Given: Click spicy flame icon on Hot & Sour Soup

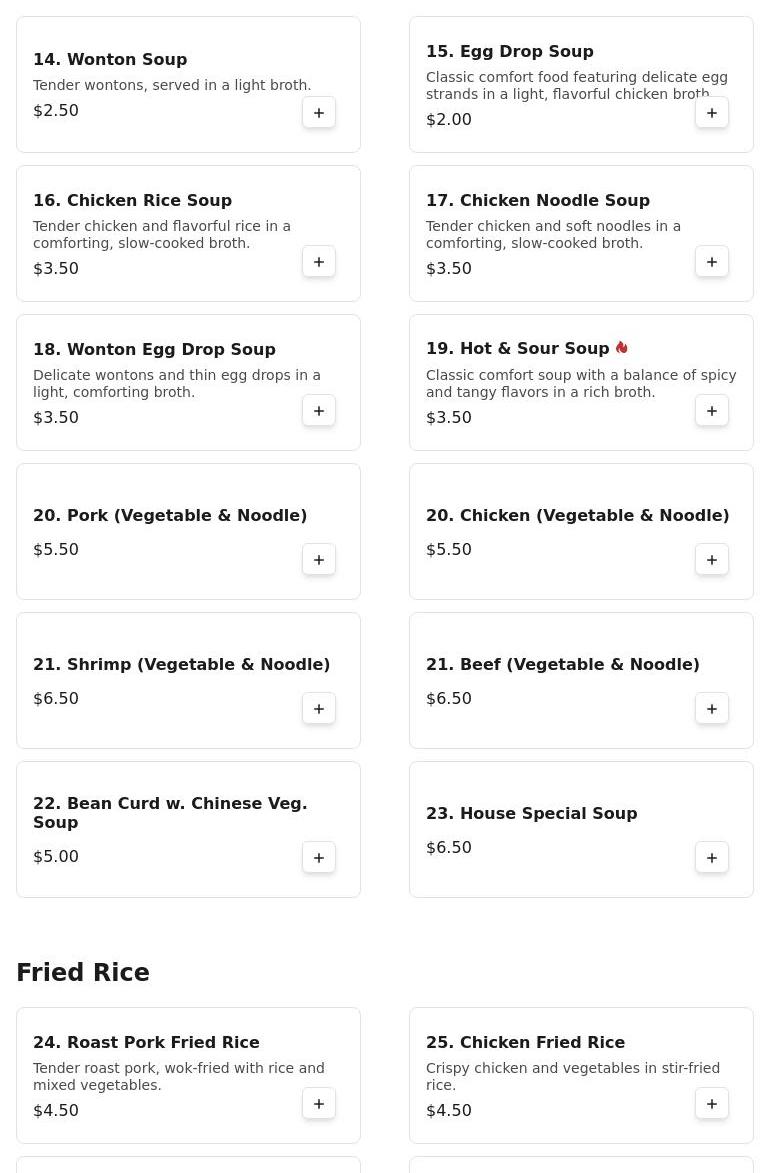Looking at the screenshot, I should [x=622, y=348].
